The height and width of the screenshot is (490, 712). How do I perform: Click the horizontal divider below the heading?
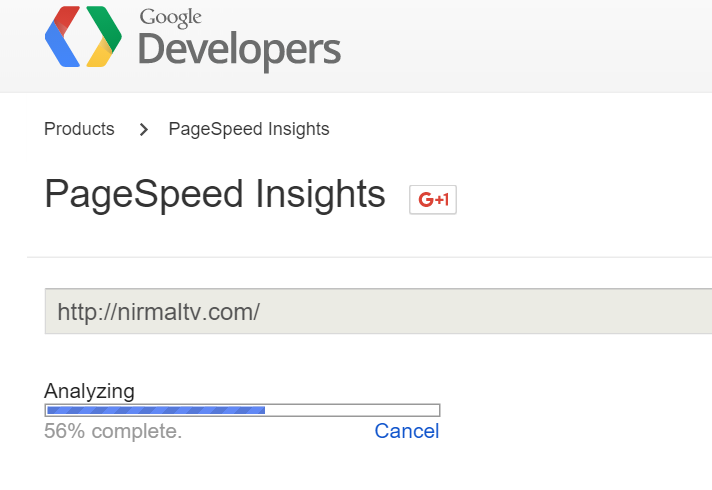coord(369,257)
